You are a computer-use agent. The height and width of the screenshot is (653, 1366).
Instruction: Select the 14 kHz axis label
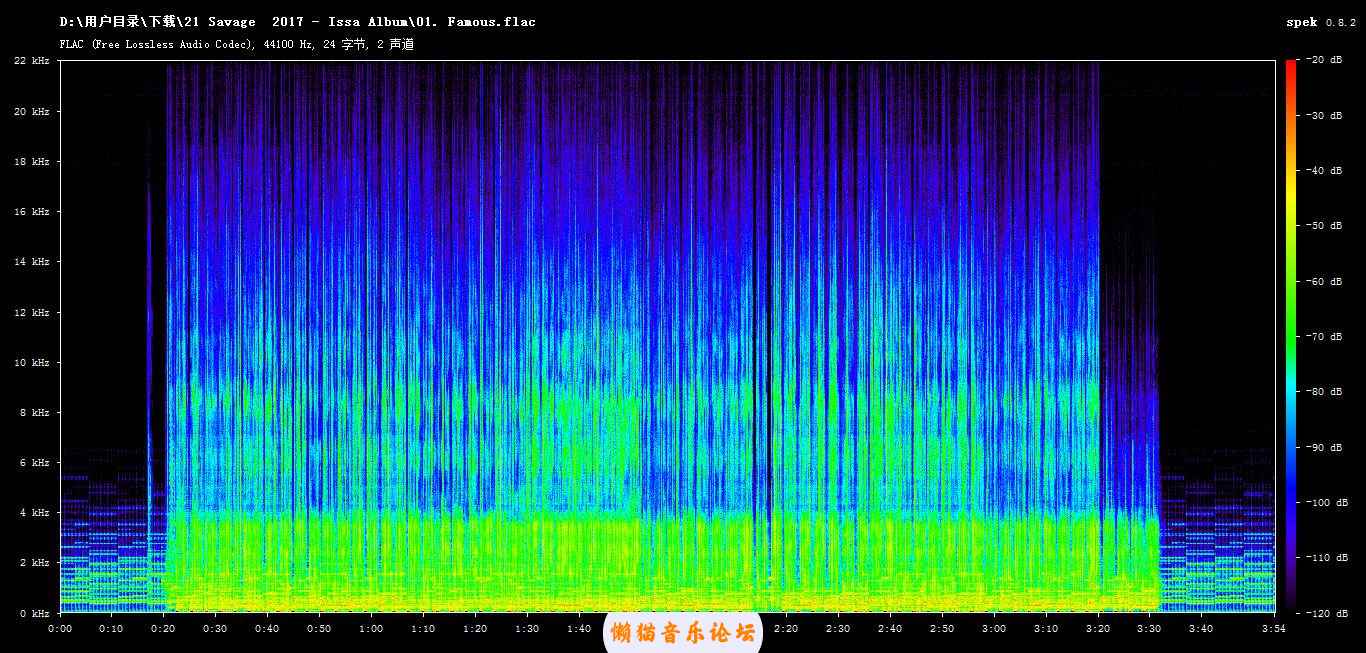32,261
